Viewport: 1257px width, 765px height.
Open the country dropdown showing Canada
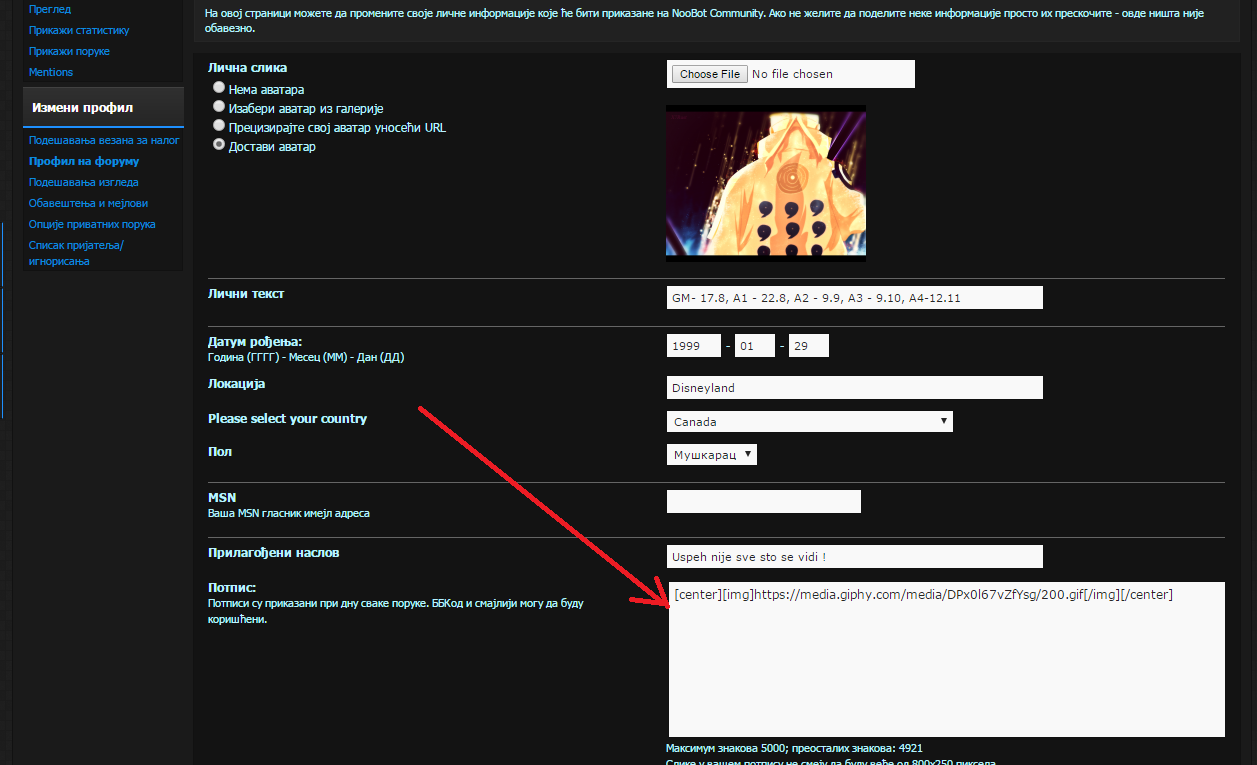click(x=809, y=422)
